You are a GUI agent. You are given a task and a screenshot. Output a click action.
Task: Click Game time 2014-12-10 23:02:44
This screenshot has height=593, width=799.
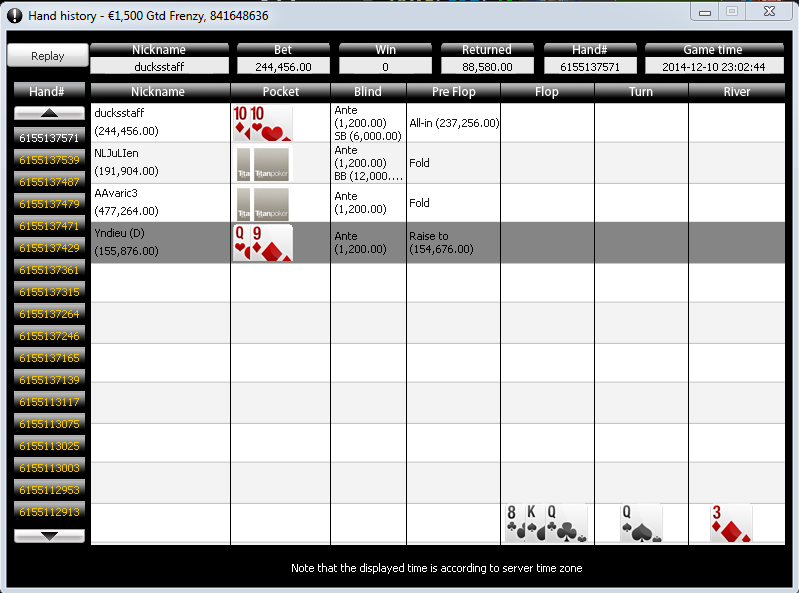coord(714,67)
